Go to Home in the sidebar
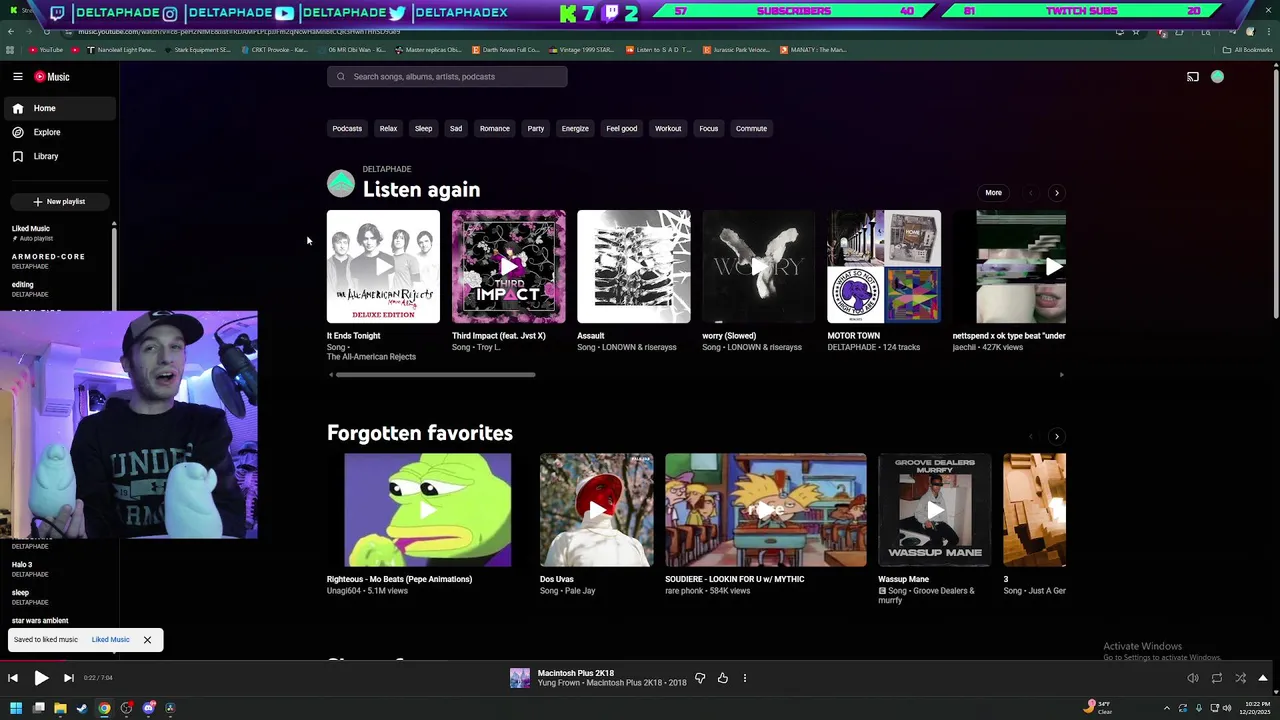This screenshot has width=1280, height=720. pyautogui.click(x=58, y=108)
